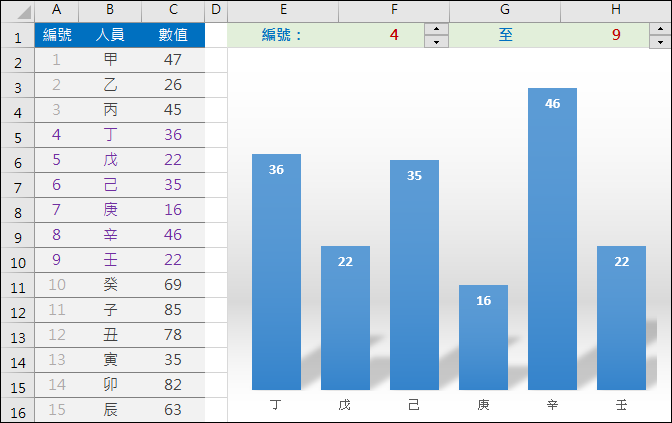Select column A header
The image size is (672, 423).
tap(56, 11)
